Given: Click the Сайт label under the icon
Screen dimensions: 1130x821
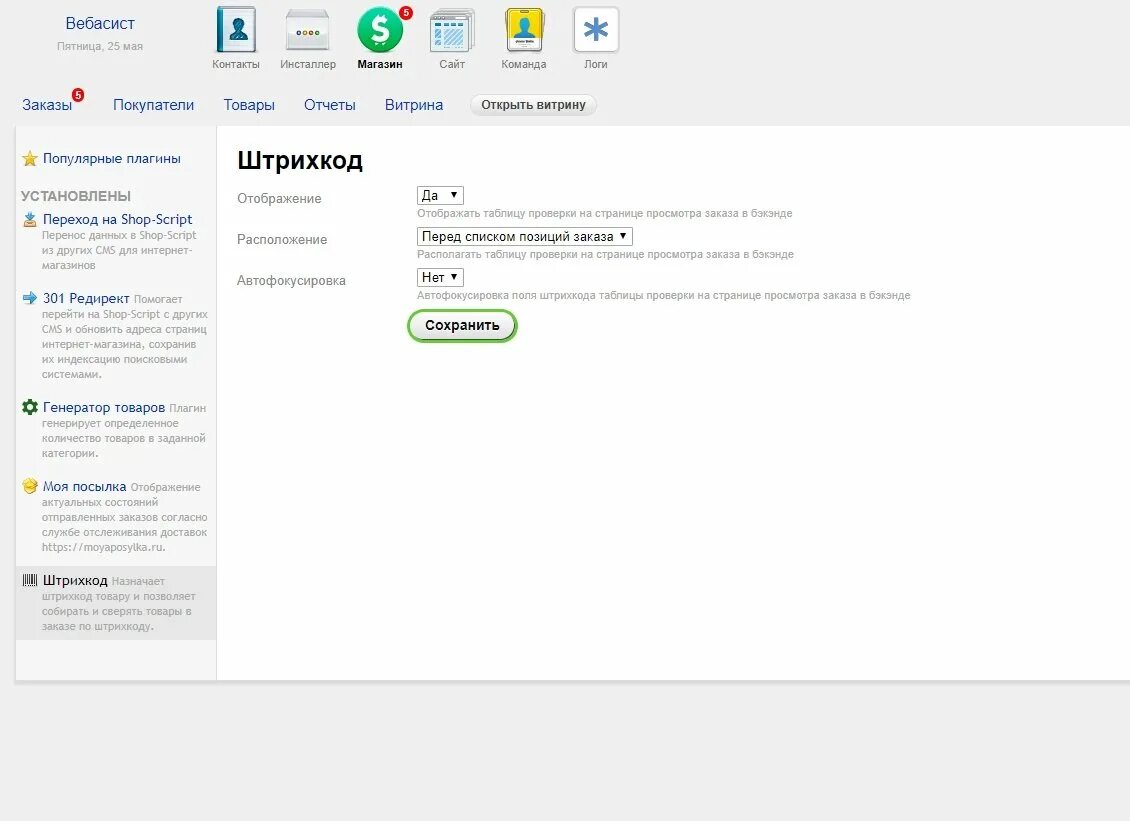Looking at the screenshot, I should click(452, 64).
